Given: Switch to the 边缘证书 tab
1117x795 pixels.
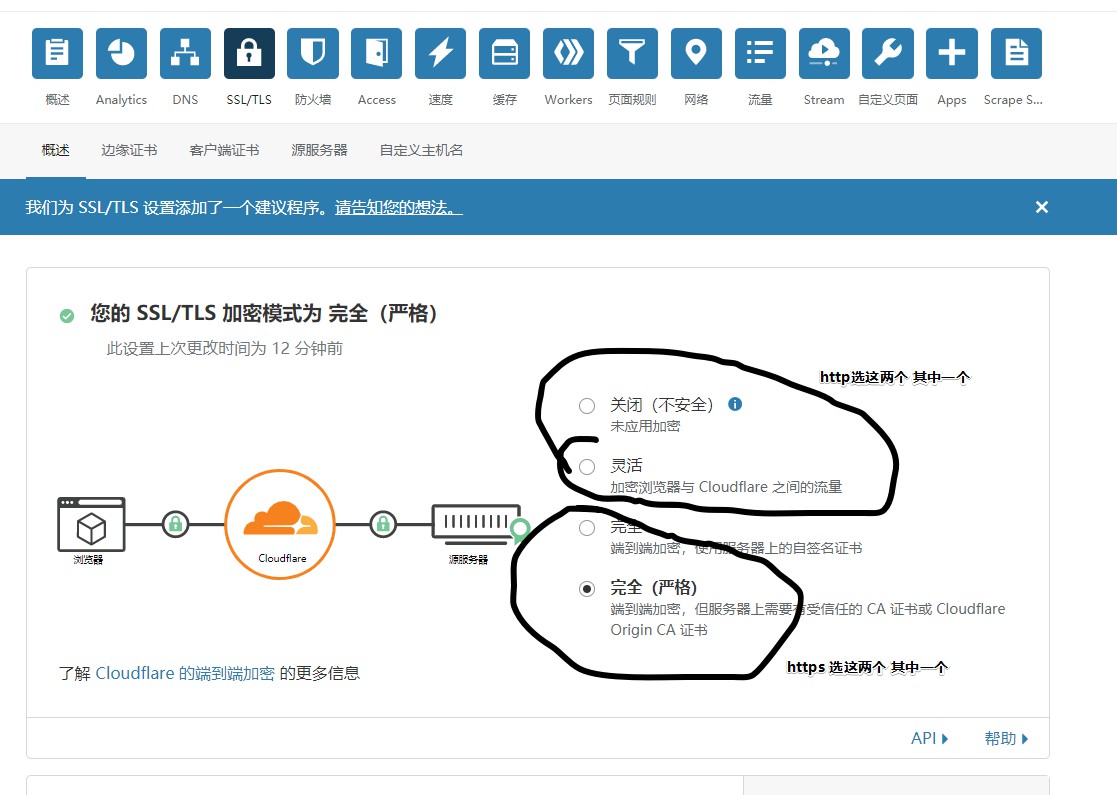Looking at the screenshot, I should [129, 150].
